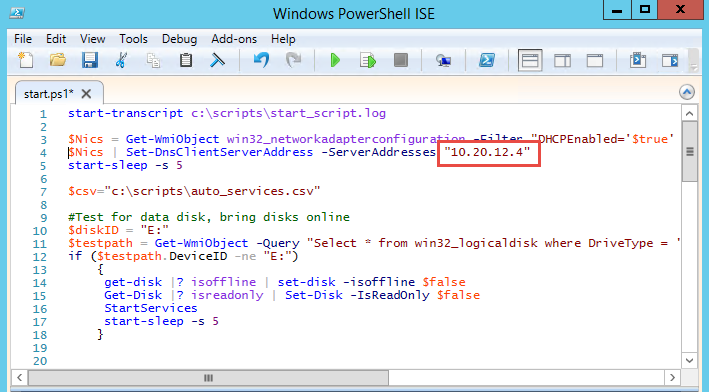
Task: Open the Debug menu
Action: click(179, 39)
